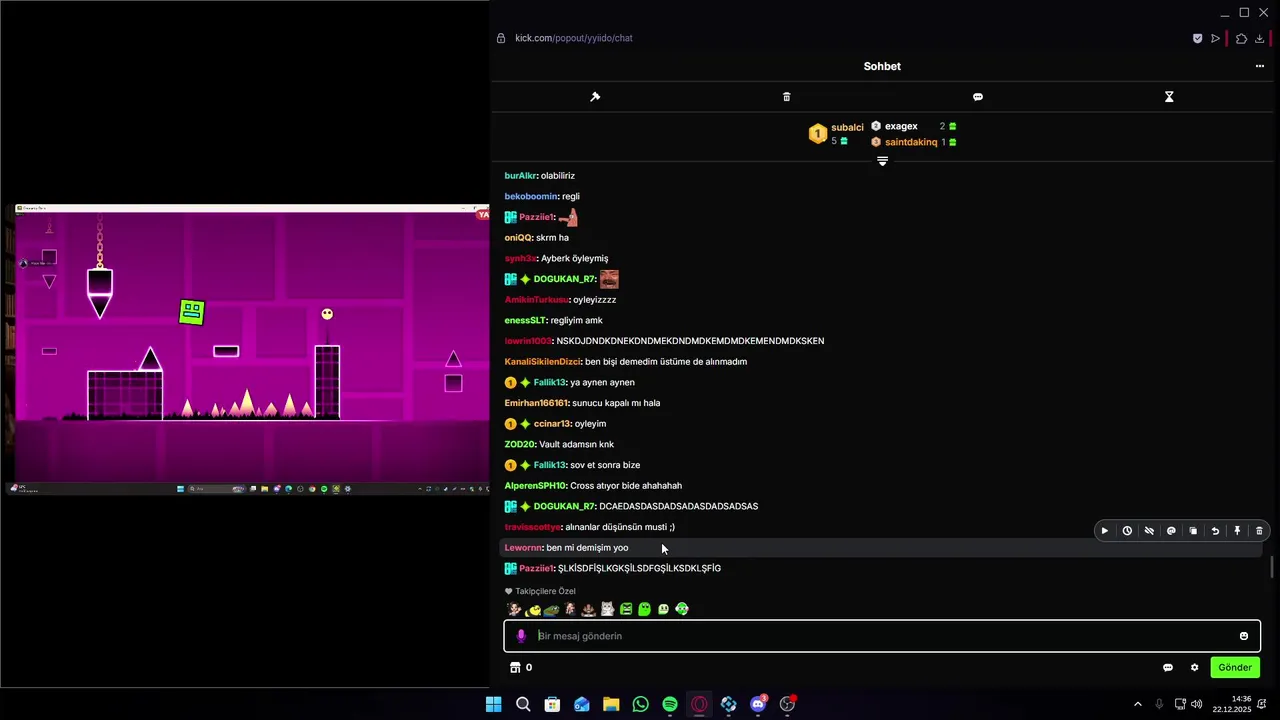The height and width of the screenshot is (720, 1280).
Task: Select the first follower emote in emote row
Action: tap(514, 609)
